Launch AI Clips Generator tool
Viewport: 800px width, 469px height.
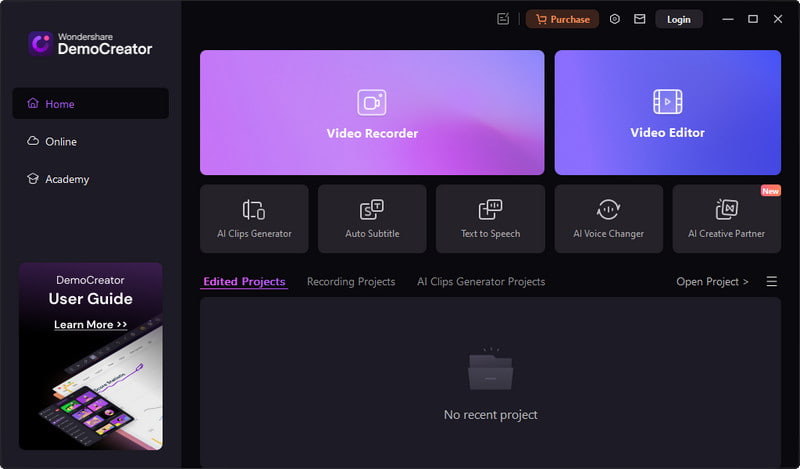coord(254,219)
